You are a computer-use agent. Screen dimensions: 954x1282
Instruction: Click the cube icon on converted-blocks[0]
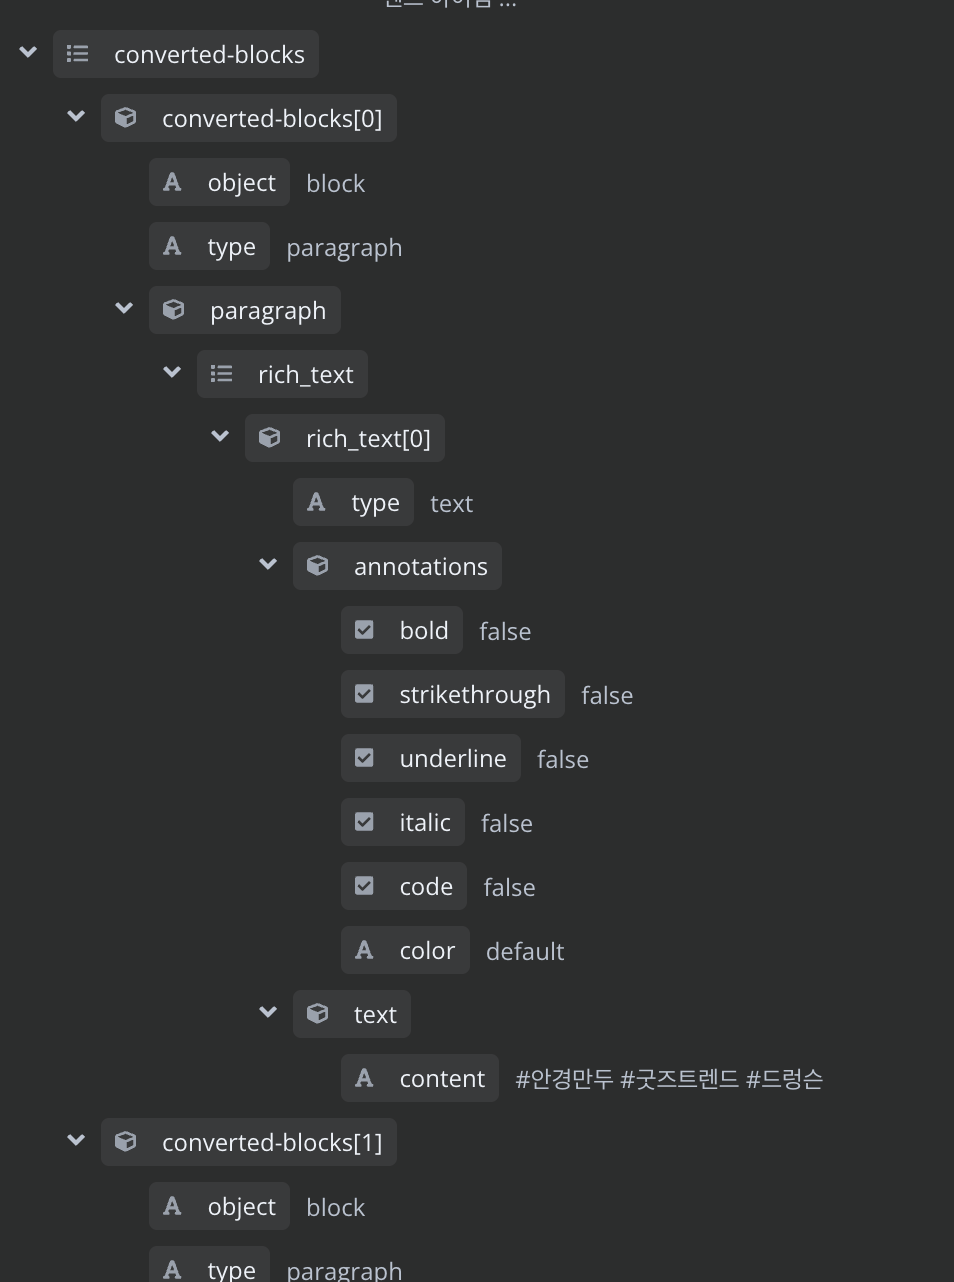(126, 118)
